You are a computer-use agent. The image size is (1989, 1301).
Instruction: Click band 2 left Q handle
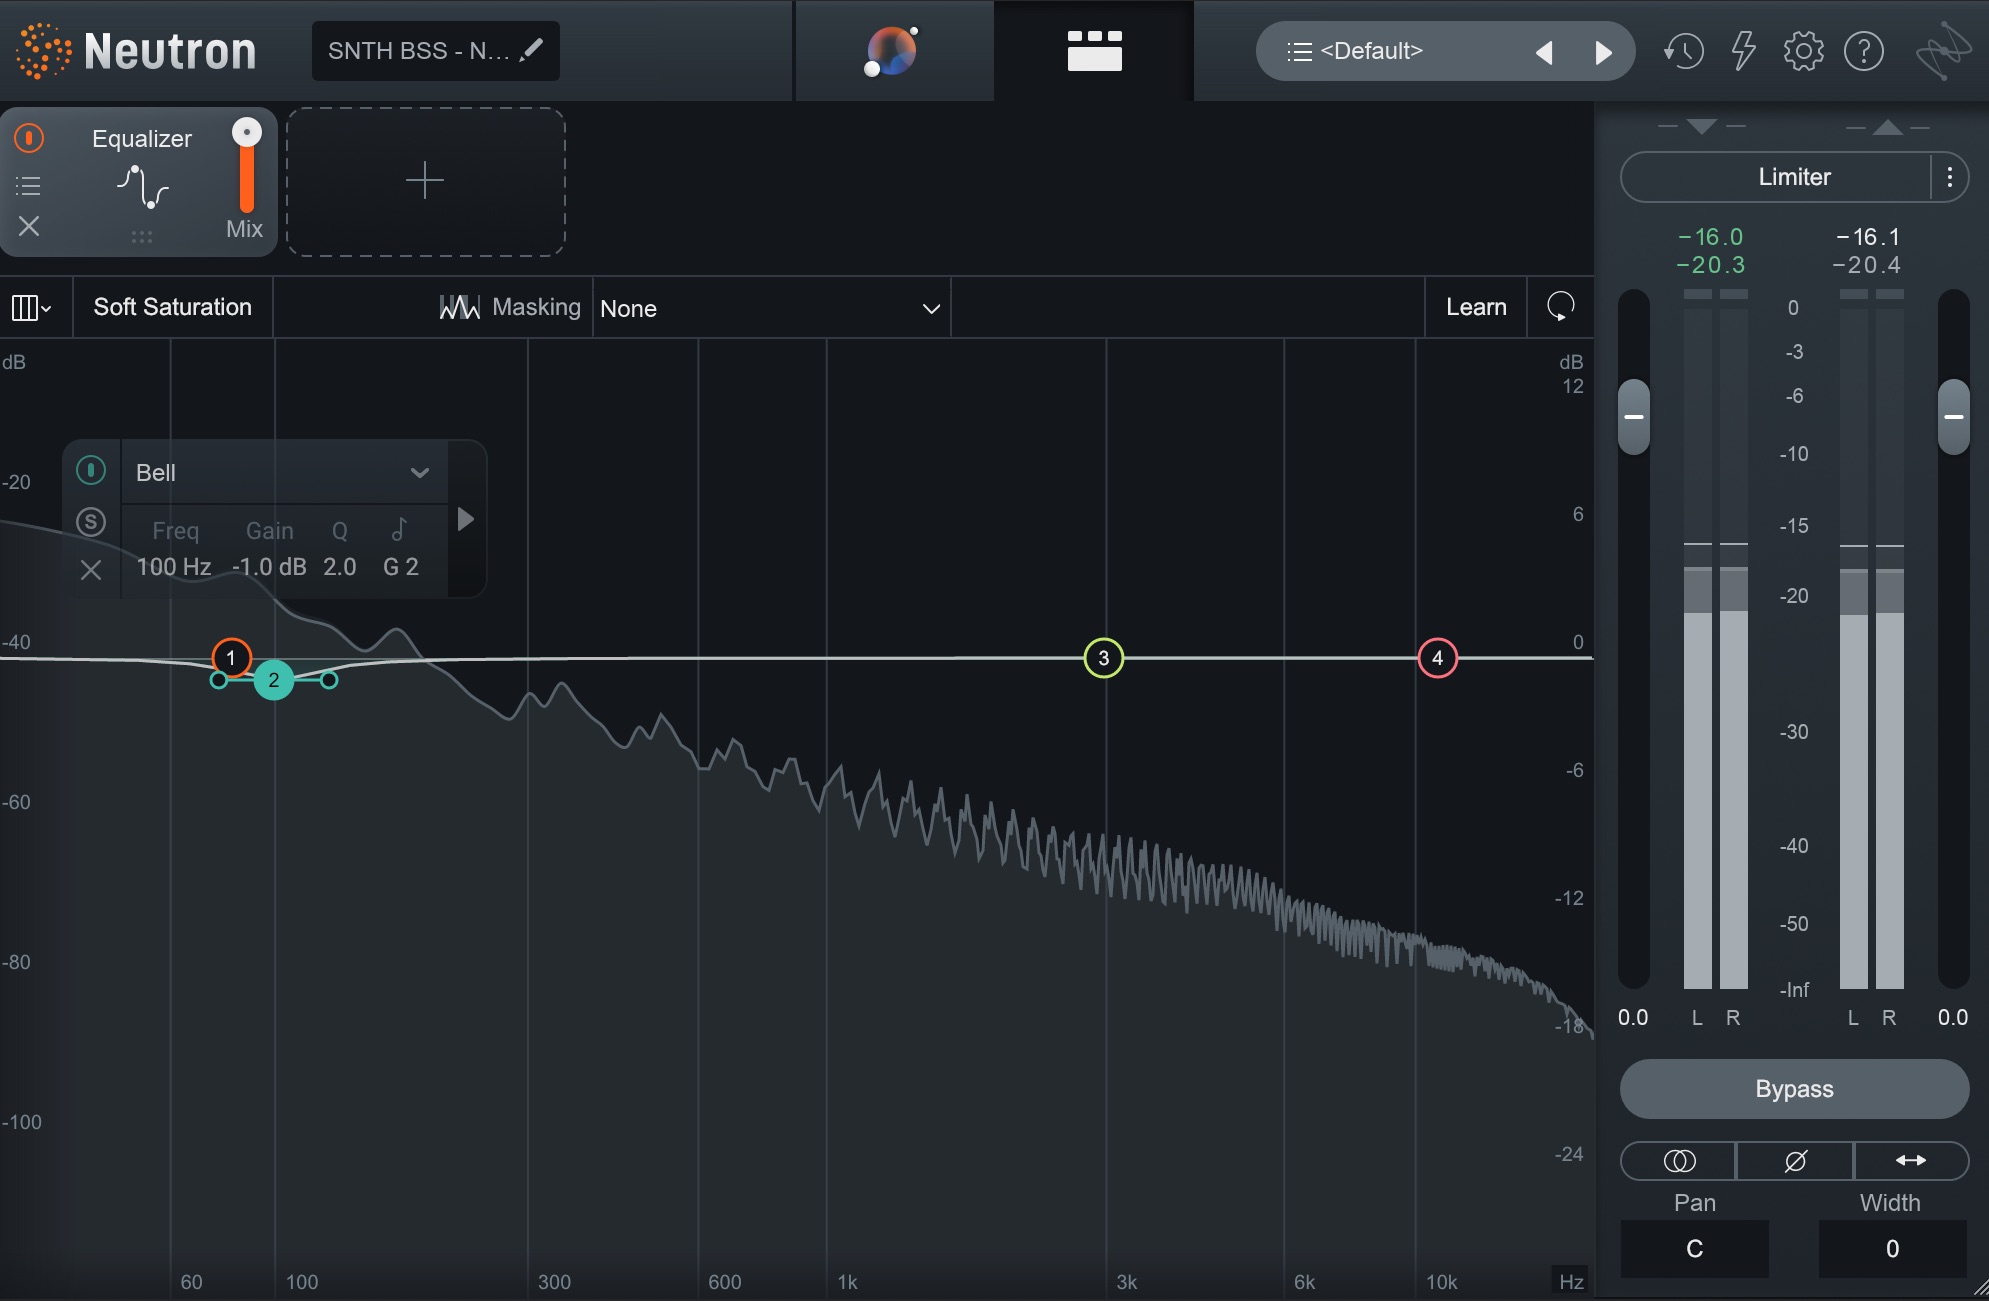click(x=218, y=680)
